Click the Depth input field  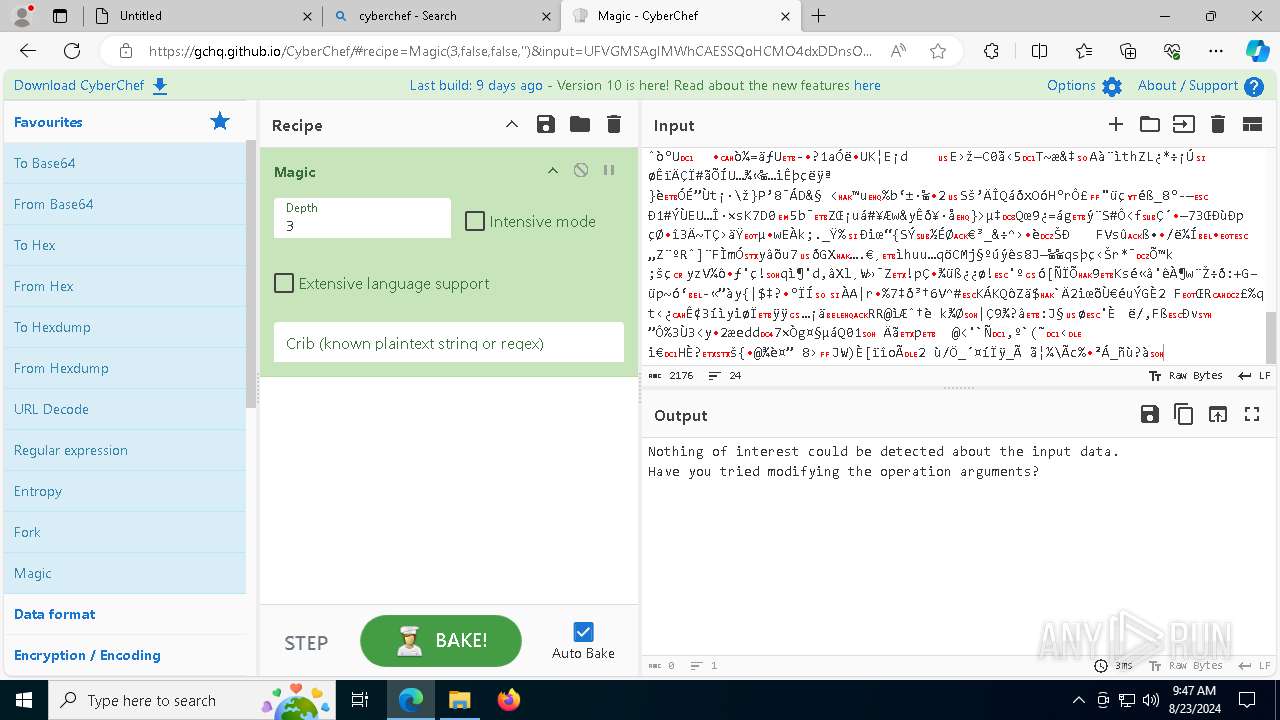pos(362,218)
